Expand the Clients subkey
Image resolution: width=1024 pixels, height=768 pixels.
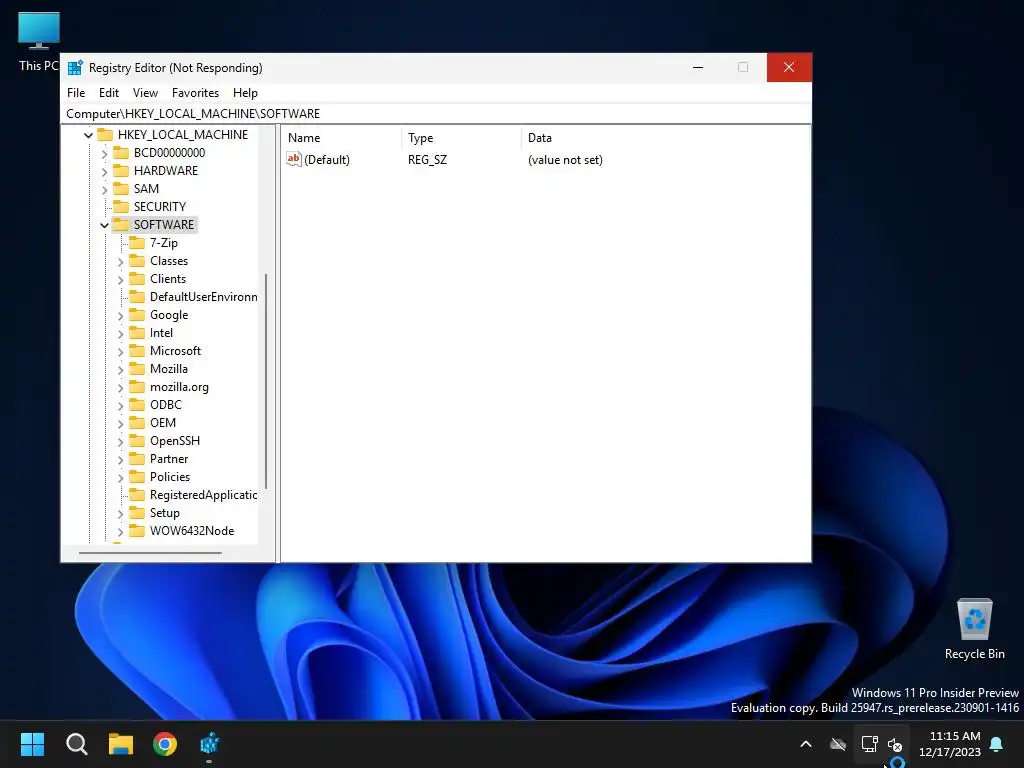(x=121, y=280)
